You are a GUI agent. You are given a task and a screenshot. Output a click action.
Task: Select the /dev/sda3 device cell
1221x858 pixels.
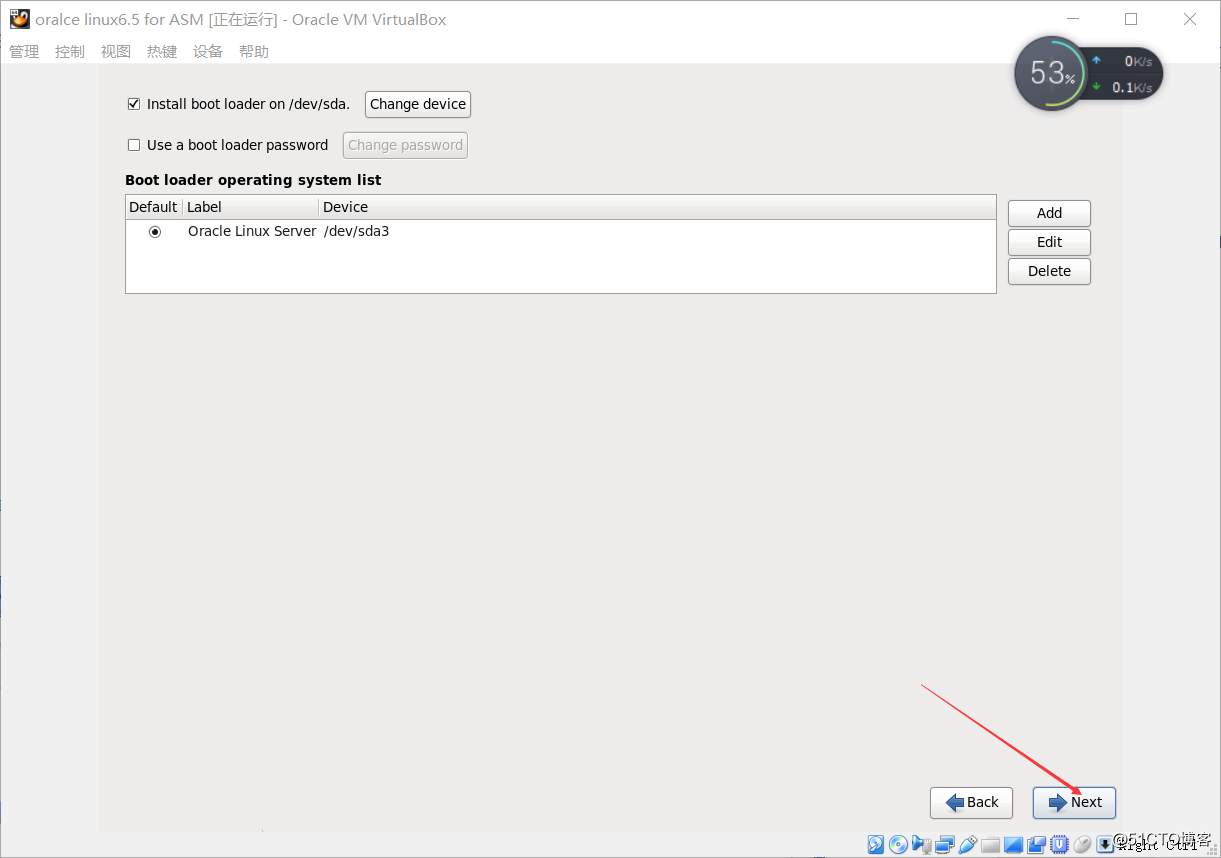point(356,231)
